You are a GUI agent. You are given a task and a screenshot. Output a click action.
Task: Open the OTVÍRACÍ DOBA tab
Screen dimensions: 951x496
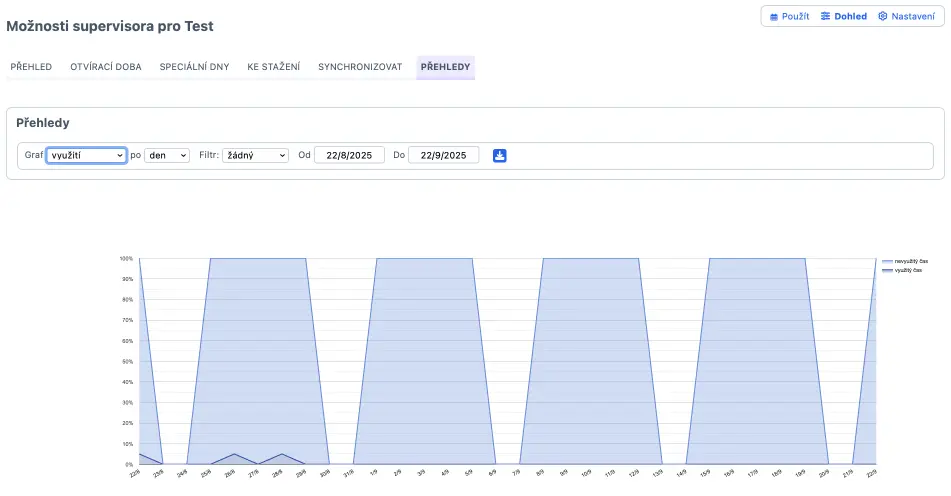[x=106, y=67]
